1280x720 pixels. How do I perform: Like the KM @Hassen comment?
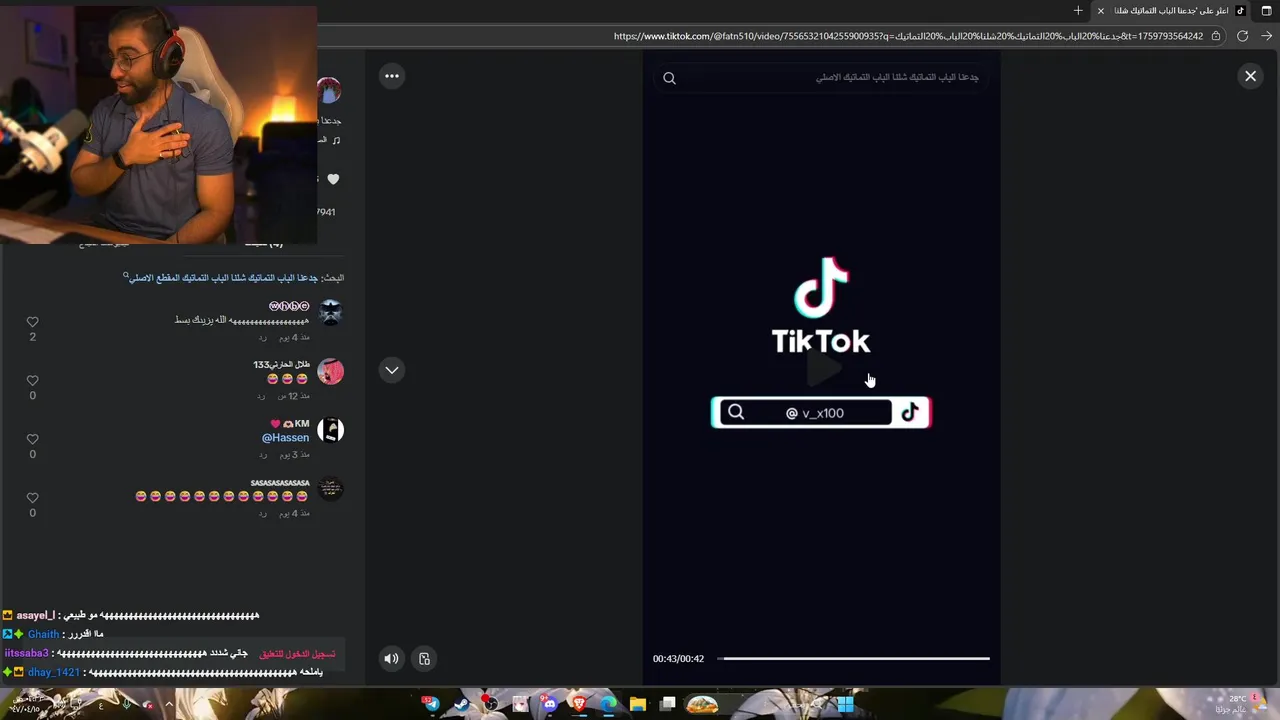32,439
